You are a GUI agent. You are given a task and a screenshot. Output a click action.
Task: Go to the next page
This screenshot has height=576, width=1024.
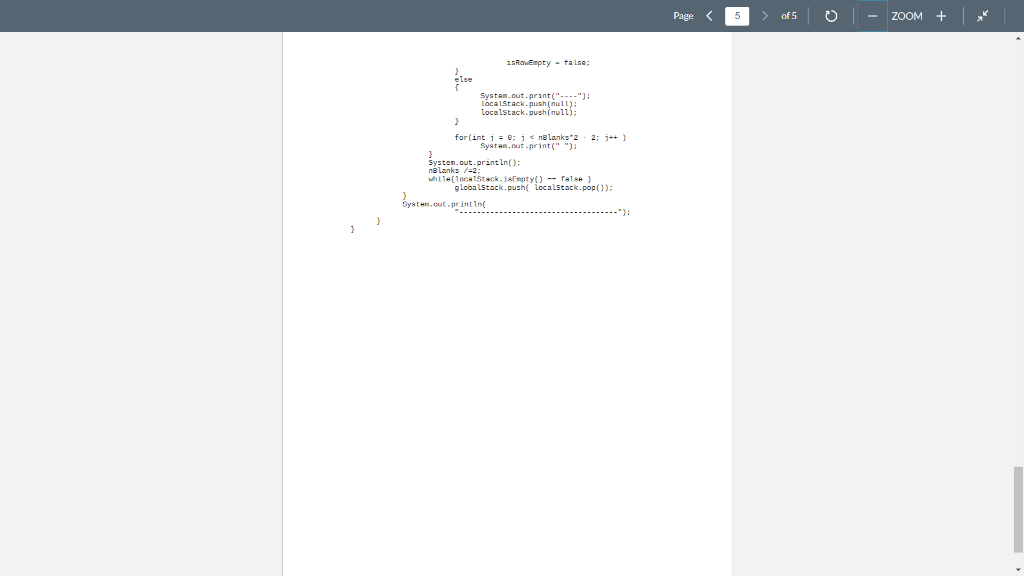tap(765, 16)
